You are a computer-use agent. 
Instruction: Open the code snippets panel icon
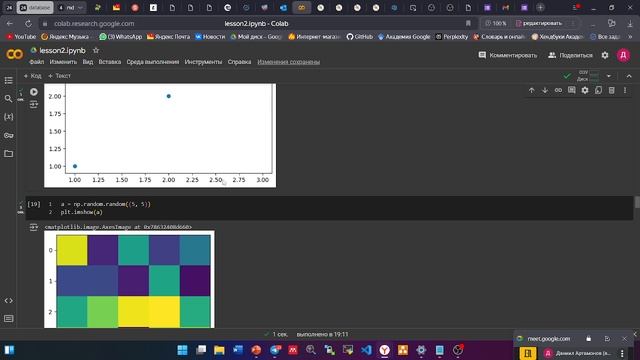(x=8, y=300)
